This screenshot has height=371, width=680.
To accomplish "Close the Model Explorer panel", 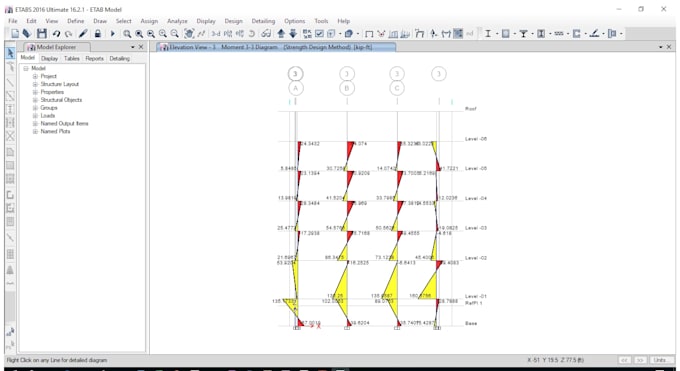I will tap(141, 47).
